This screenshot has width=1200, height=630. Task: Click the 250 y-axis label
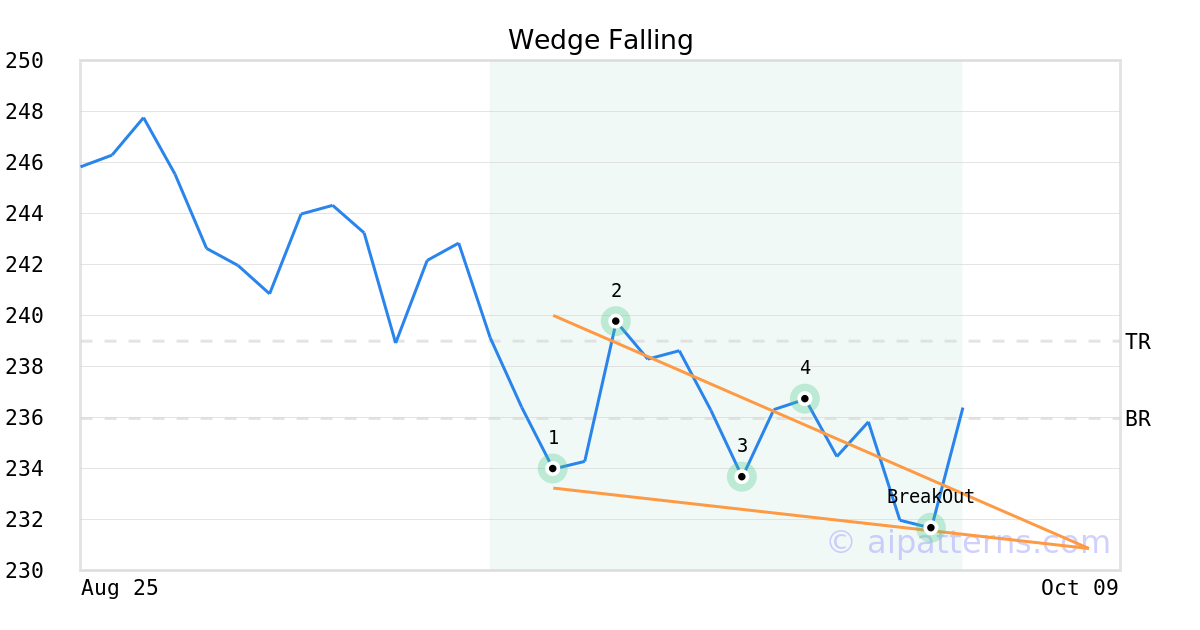24,61
